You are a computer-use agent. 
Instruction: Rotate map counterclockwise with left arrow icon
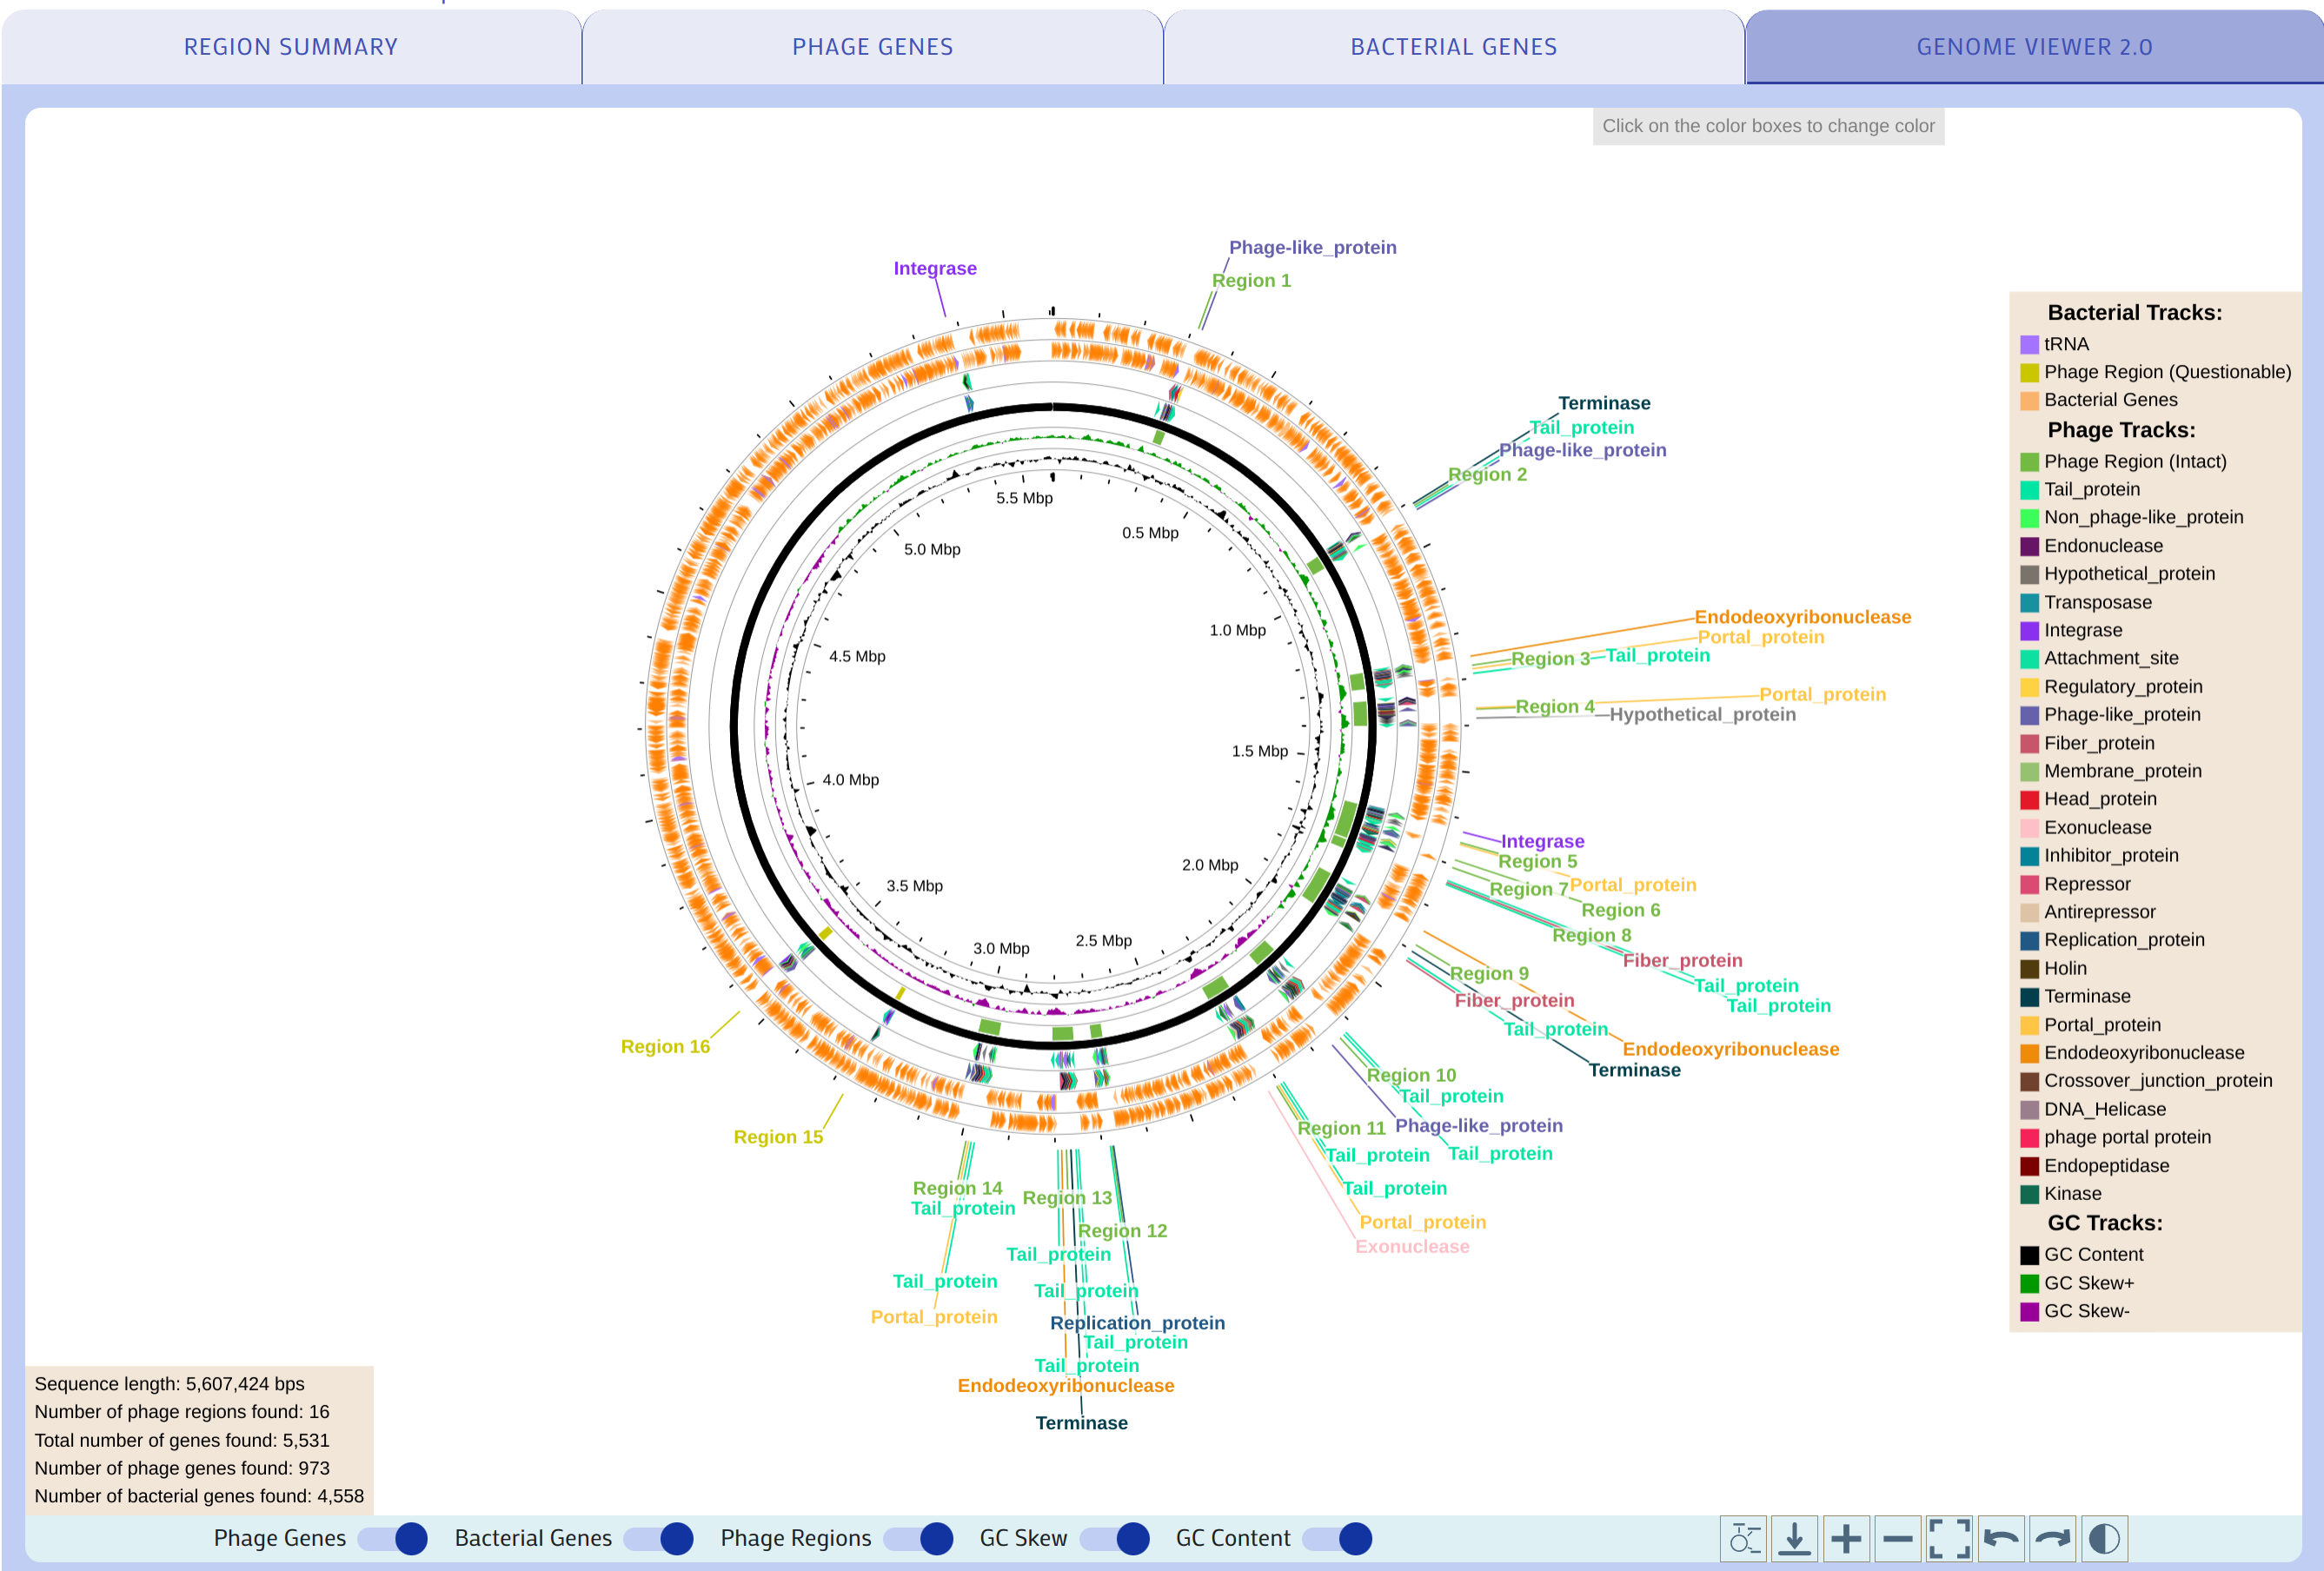point(2001,1538)
